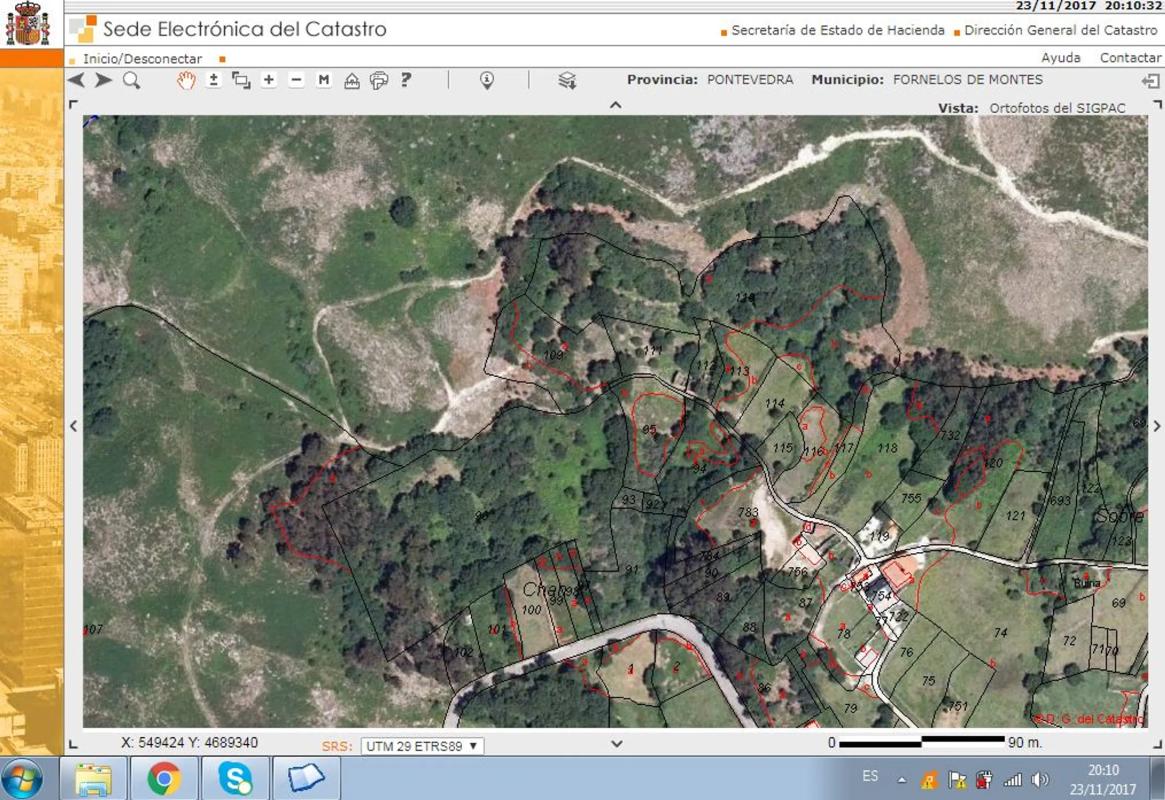Open Google Chrome from the taskbar
The height and width of the screenshot is (800, 1165).
(164, 778)
